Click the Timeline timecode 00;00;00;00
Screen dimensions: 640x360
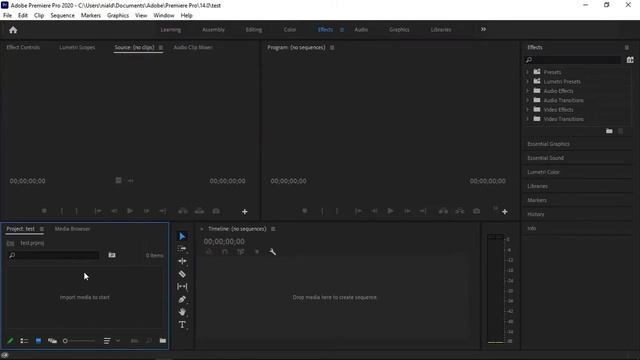[224, 242]
